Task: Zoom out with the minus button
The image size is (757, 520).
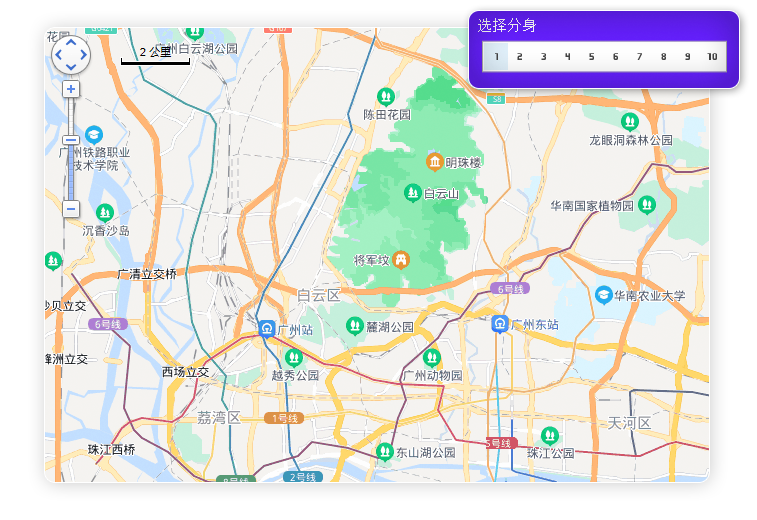Action: pos(71,209)
